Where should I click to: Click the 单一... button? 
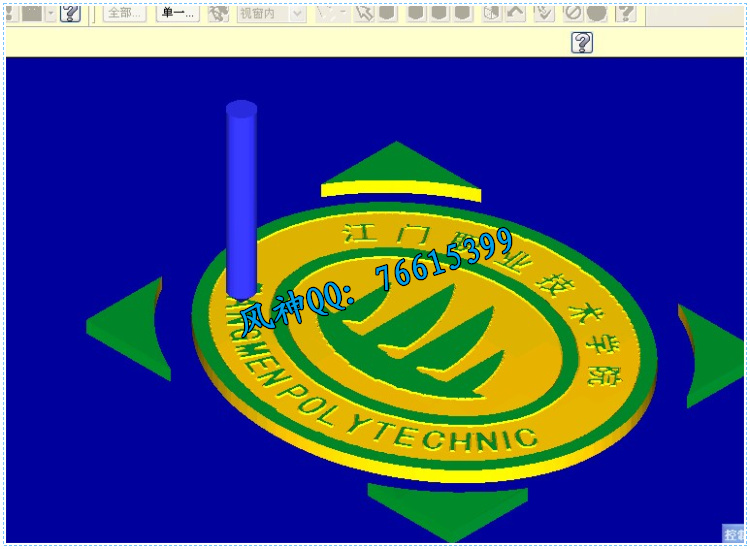(178, 13)
